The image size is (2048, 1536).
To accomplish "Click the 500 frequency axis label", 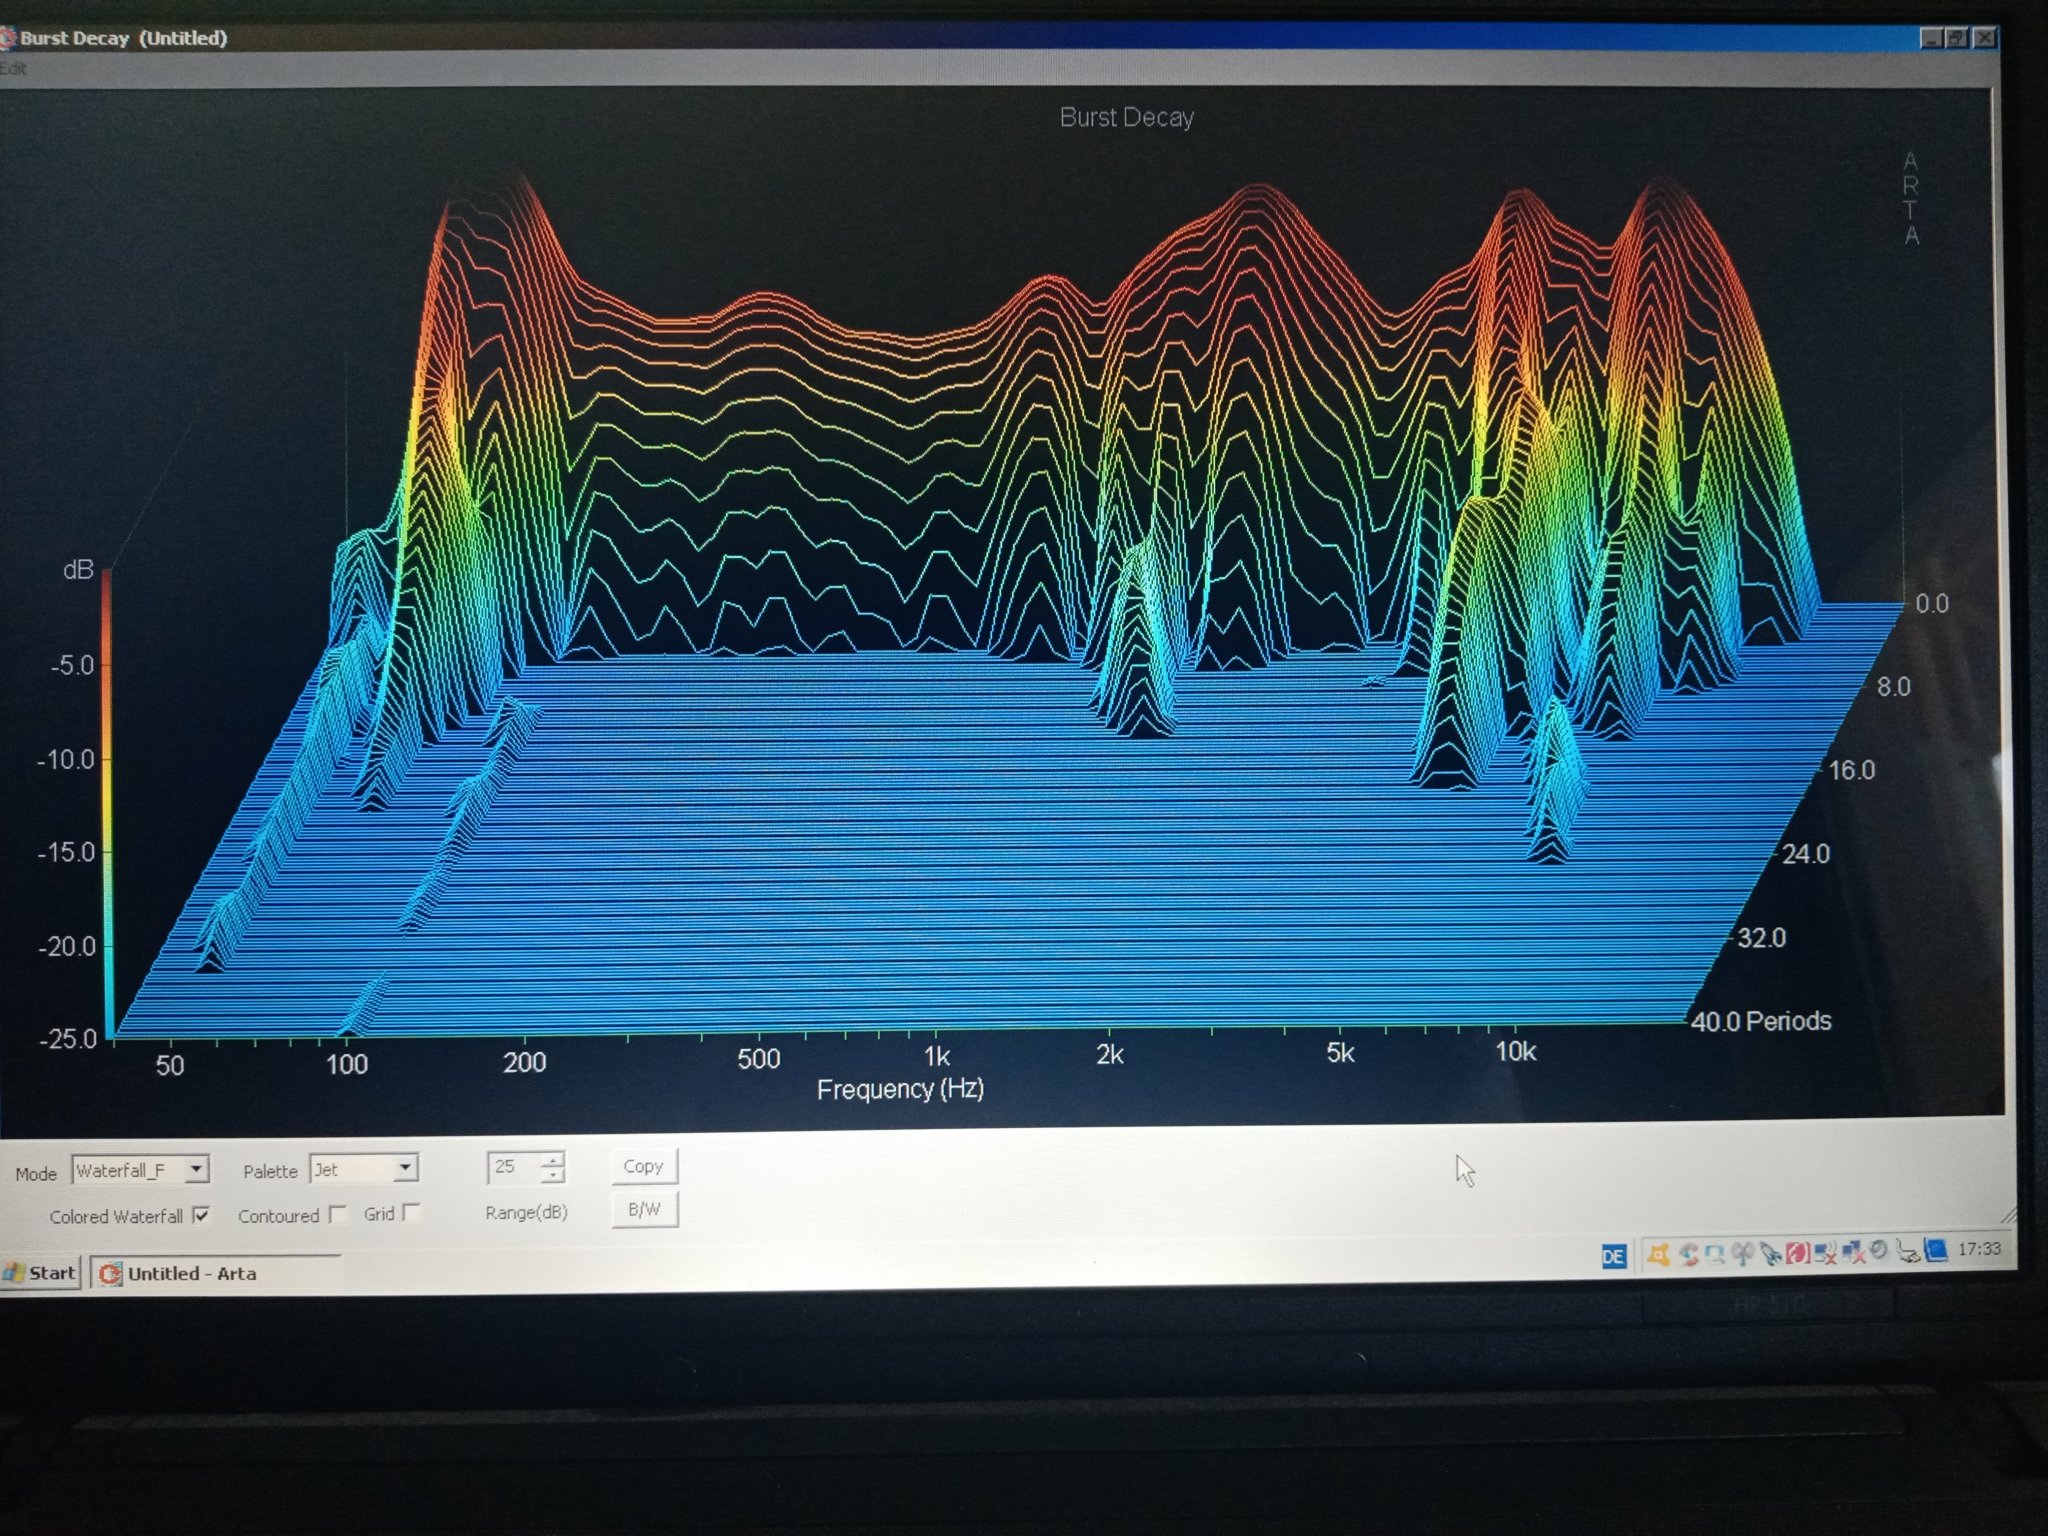I will click(x=758, y=1058).
